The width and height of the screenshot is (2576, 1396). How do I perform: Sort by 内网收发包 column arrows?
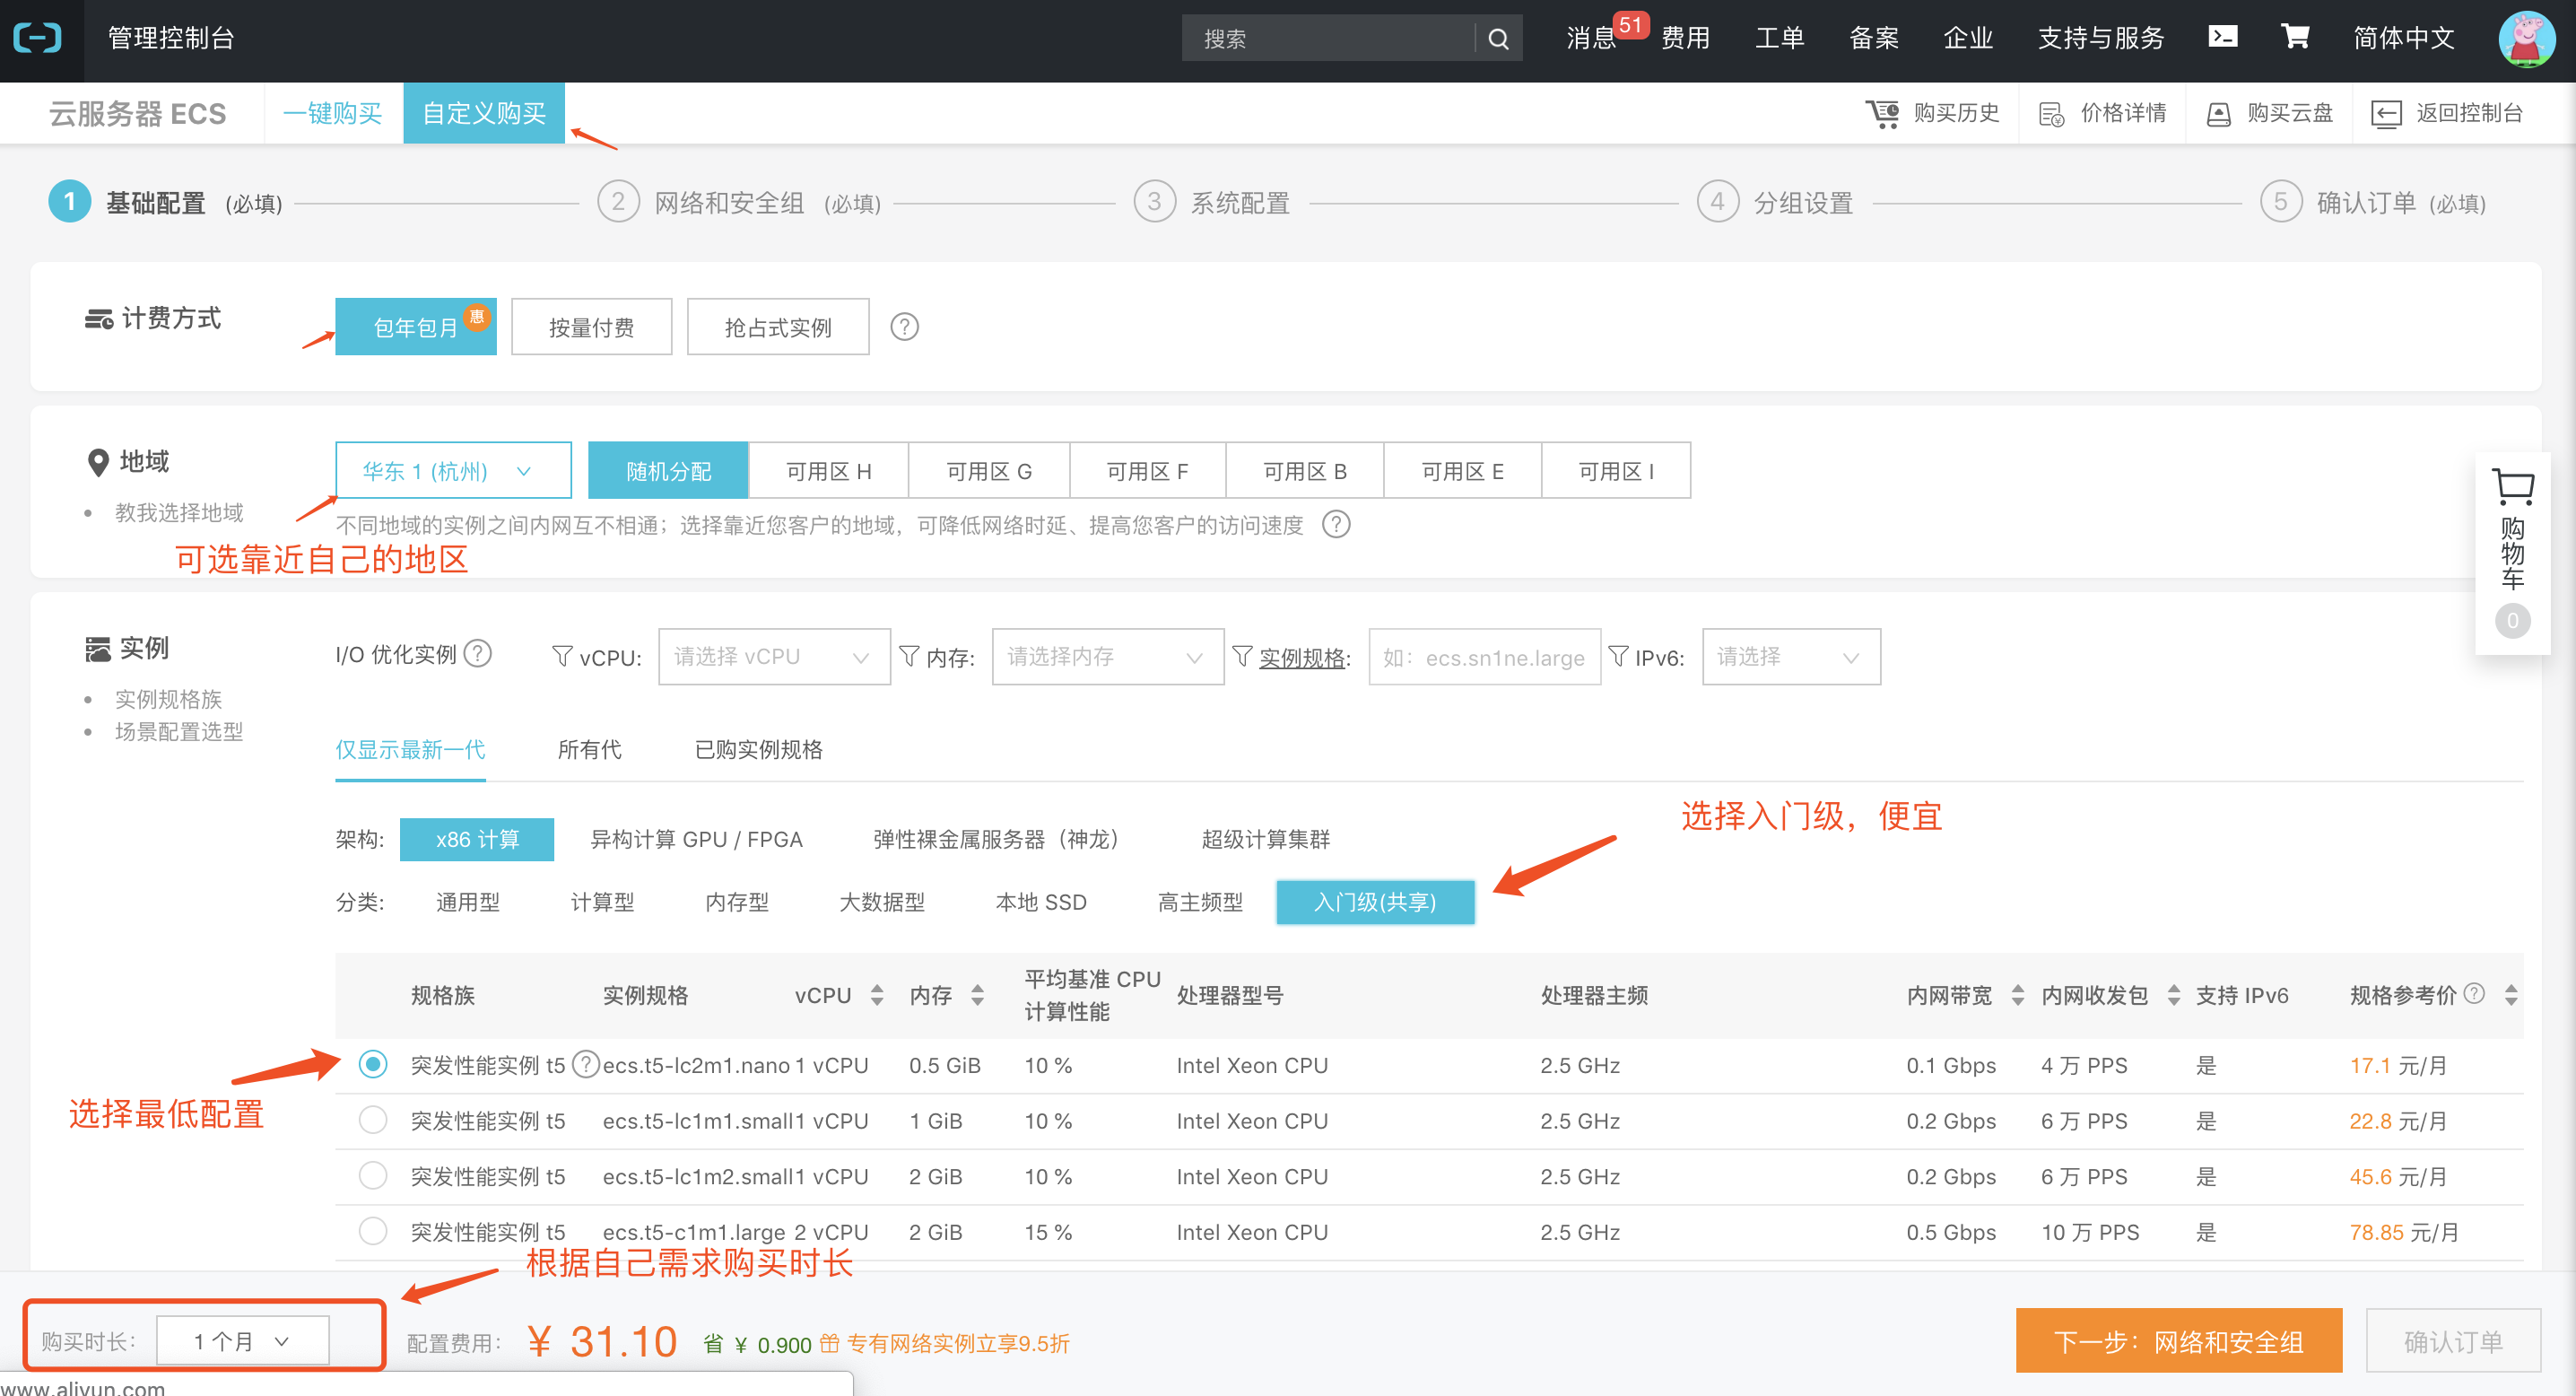(x=2174, y=995)
